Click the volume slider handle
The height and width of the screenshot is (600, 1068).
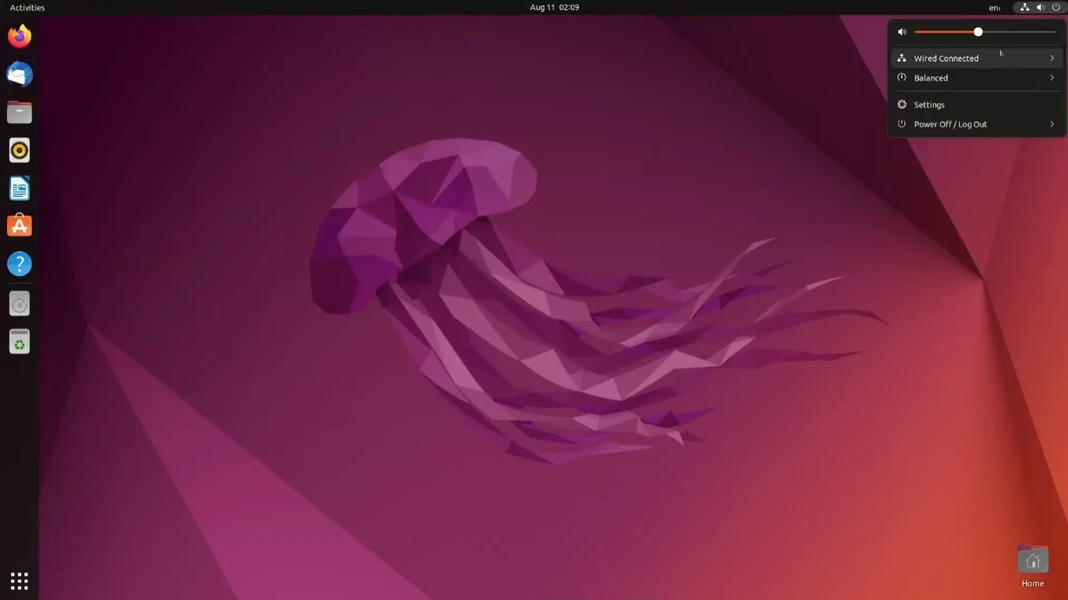(x=978, y=32)
